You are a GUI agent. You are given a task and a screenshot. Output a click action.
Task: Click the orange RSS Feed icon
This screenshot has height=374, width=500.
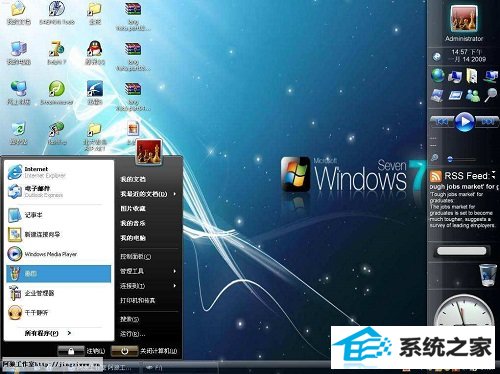click(x=435, y=176)
